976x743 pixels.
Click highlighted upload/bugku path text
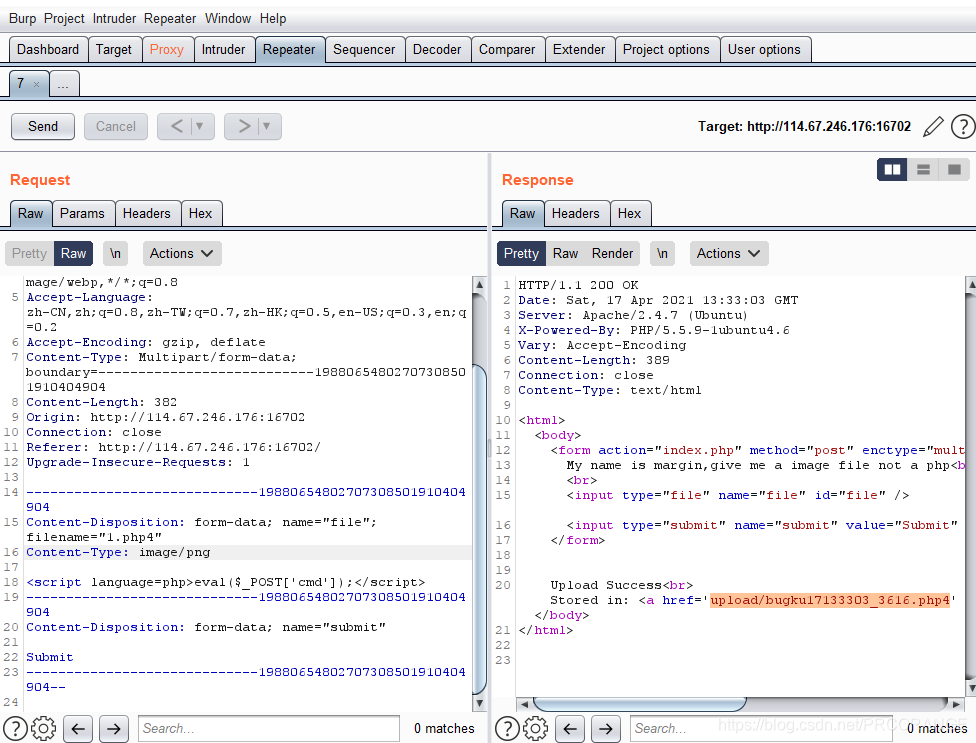[x=830, y=600]
